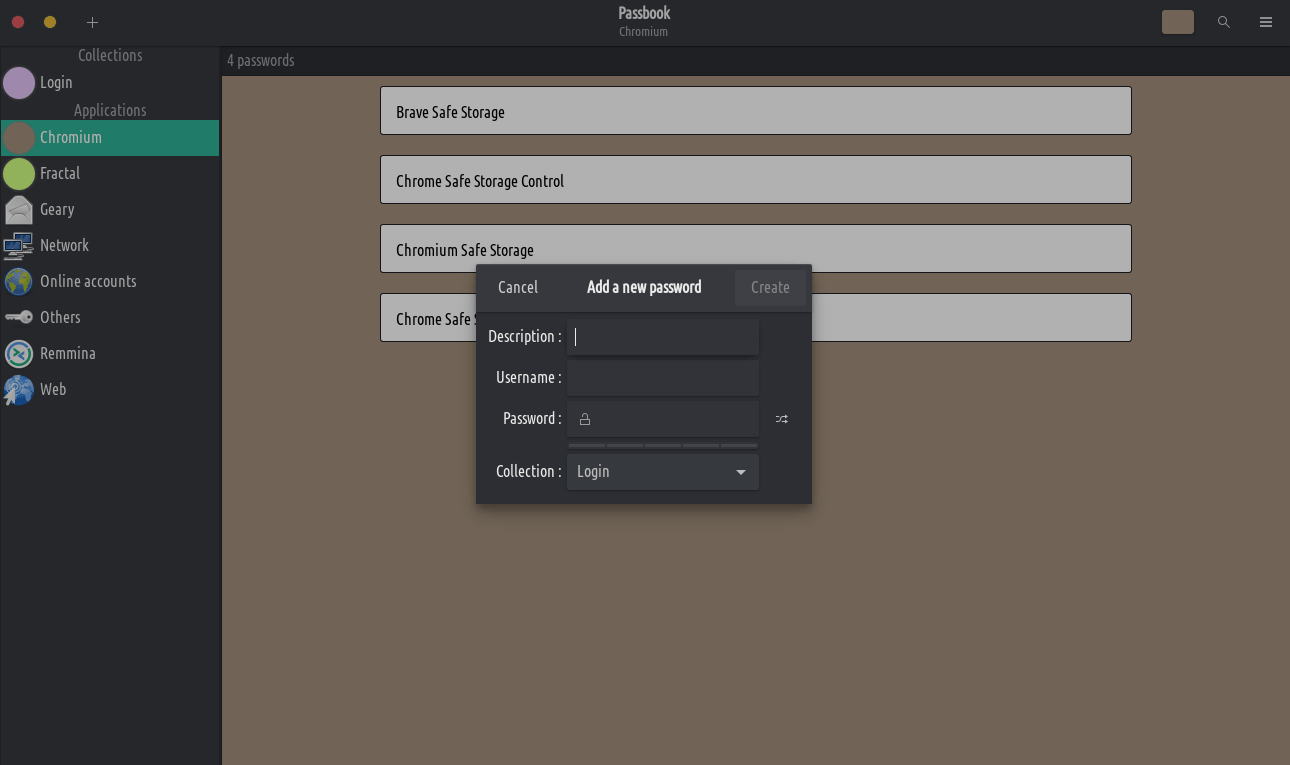Click the Online accounts globe icon
The width and height of the screenshot is (1290, 765).
19,282
